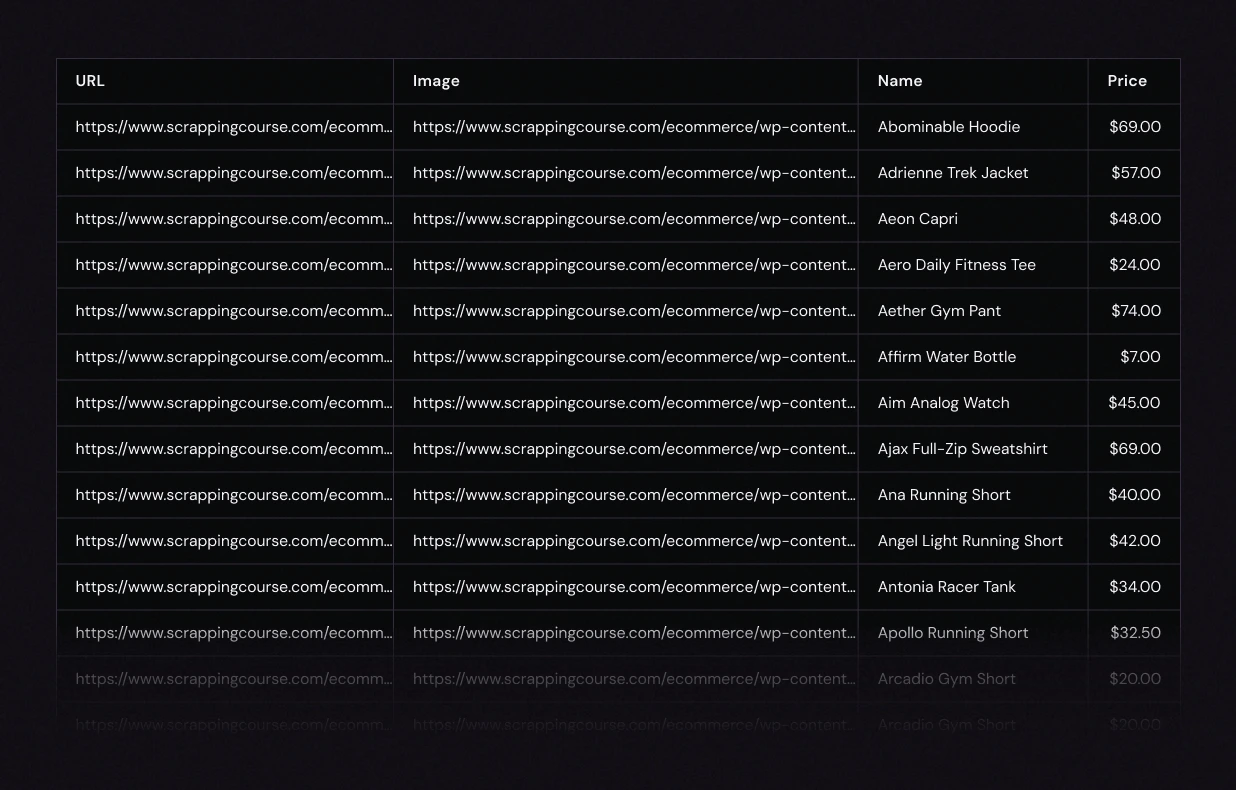Click the Image column header
This screenshot has height=790, width=1236.
pyautogui.click(x=436, y=81)
